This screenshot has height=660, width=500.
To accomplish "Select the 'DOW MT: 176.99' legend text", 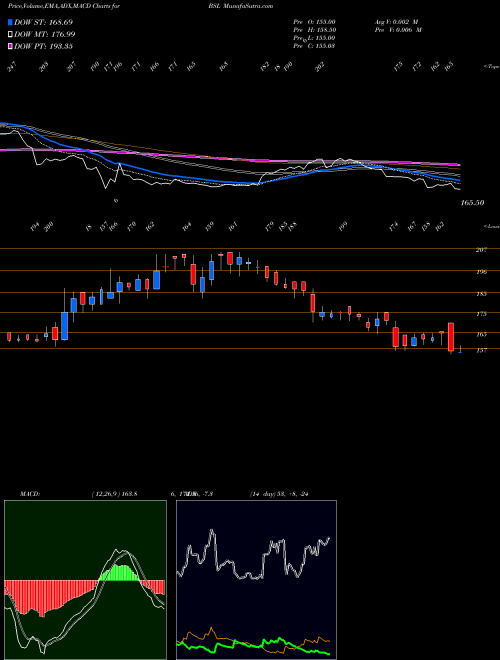I will [45, 34].
